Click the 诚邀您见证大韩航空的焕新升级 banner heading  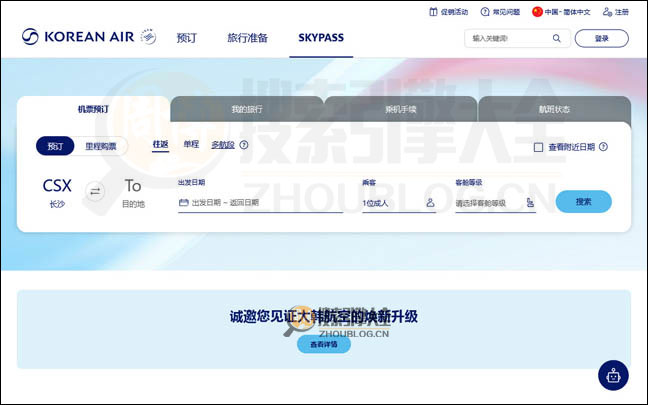[324, 317]
